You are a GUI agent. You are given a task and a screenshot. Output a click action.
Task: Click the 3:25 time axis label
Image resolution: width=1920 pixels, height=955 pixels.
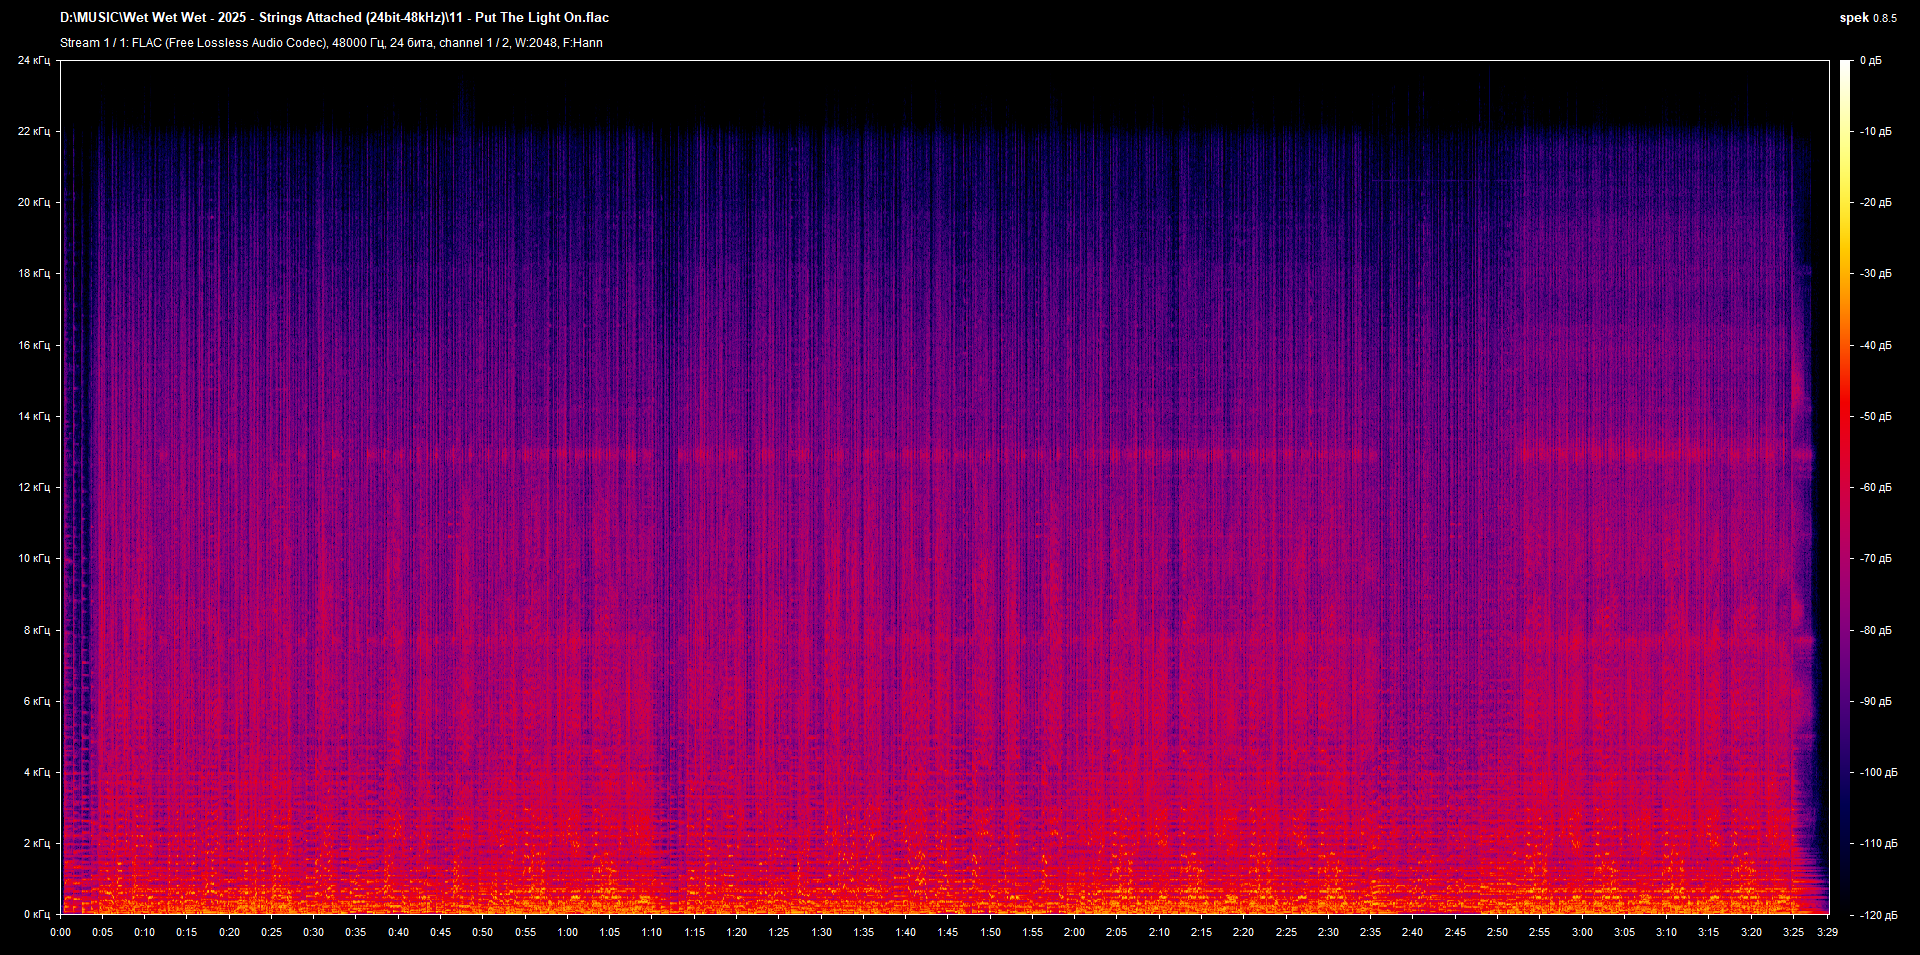(x=1793, y=932)
